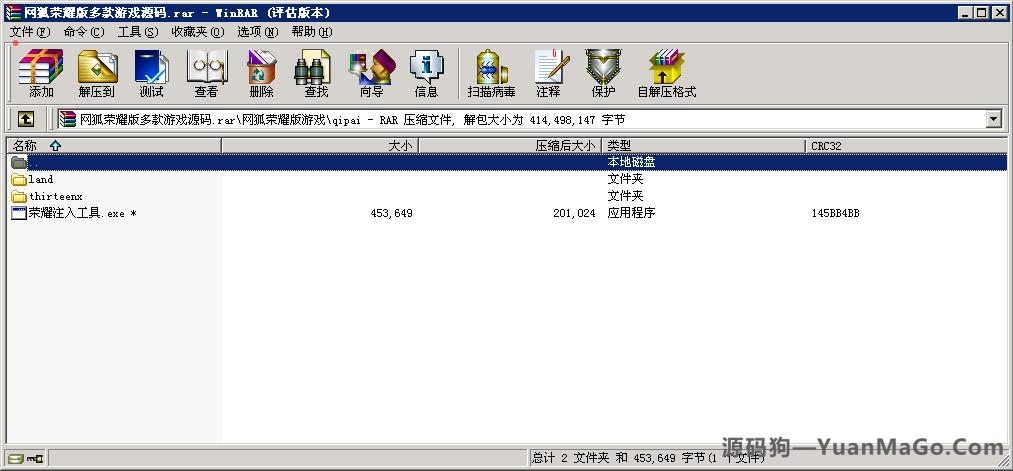
Task: Click the CRC value 145BB4BB
Action: click(x=835, y=213)
